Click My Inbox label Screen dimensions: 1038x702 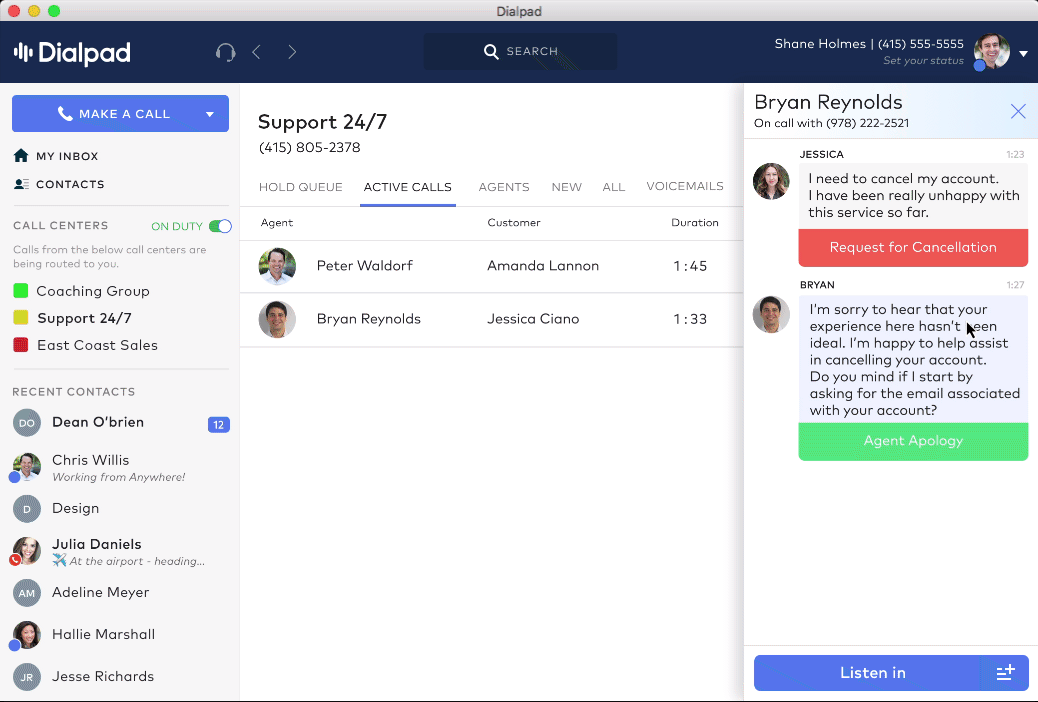click(x=67, y=156)
